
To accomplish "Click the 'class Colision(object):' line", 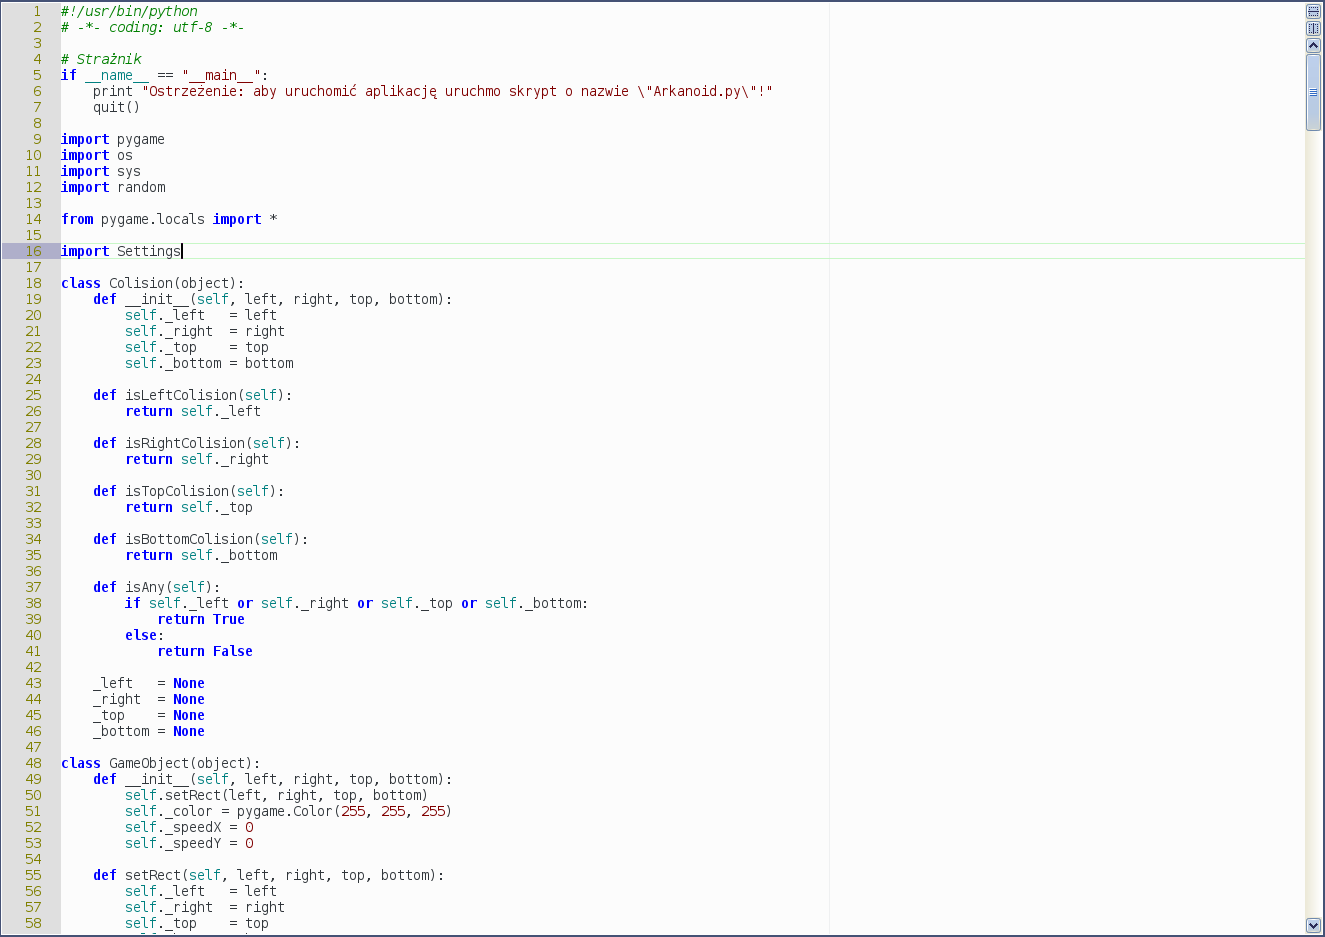I will pos(152,283).
